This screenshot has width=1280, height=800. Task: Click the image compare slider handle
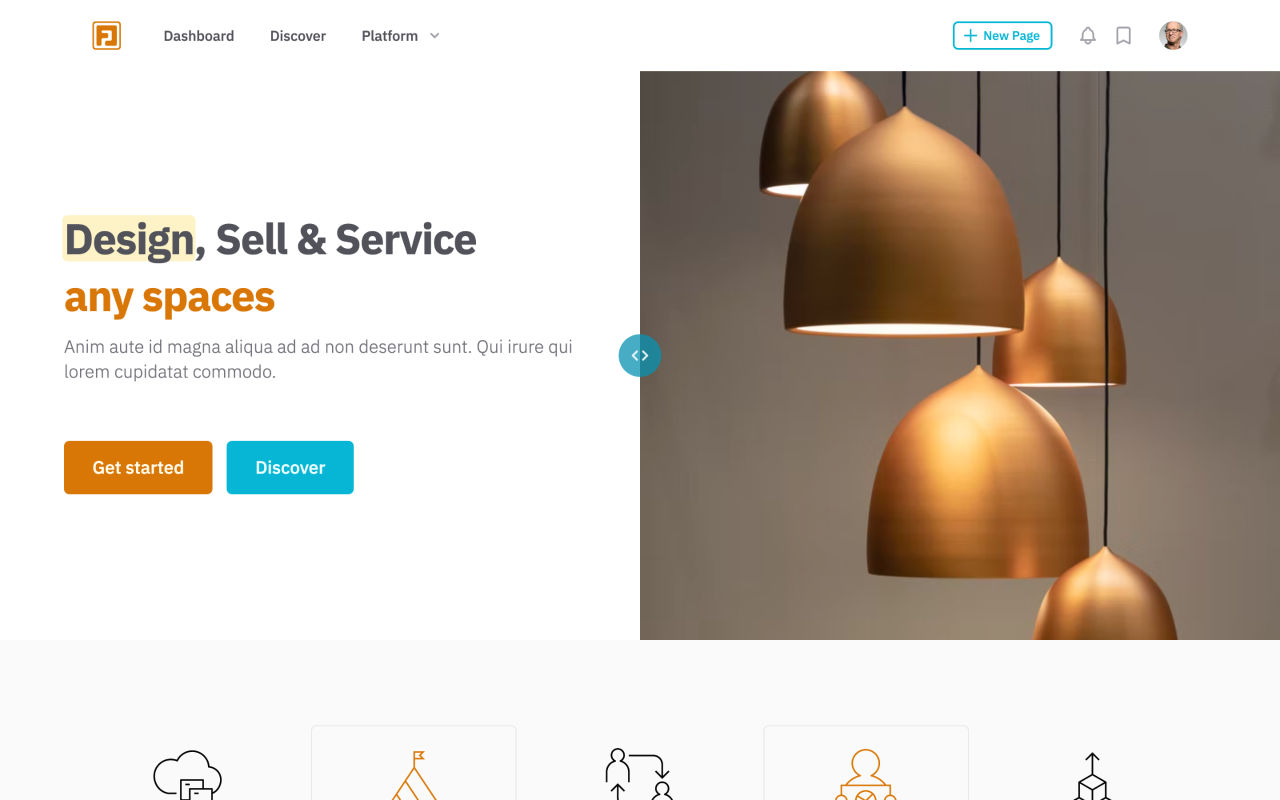coord(640,355)
